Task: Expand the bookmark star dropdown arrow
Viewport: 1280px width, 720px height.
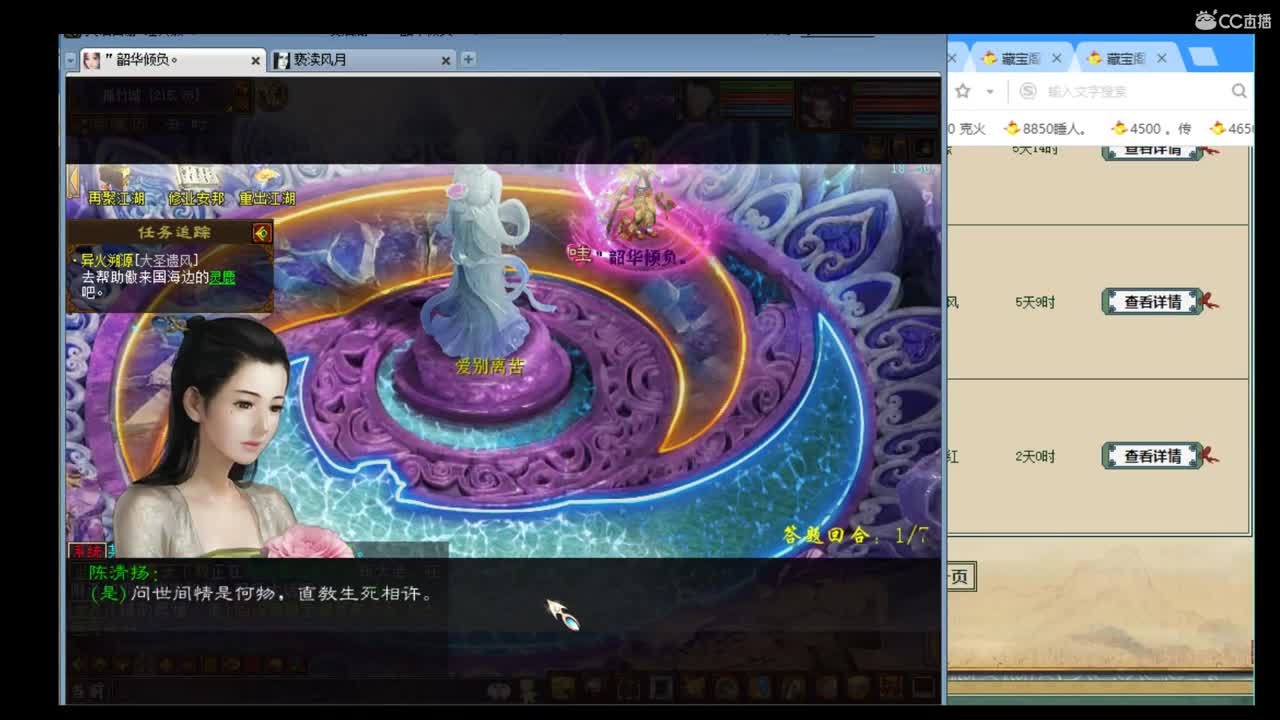Action: tap(990, 91)
